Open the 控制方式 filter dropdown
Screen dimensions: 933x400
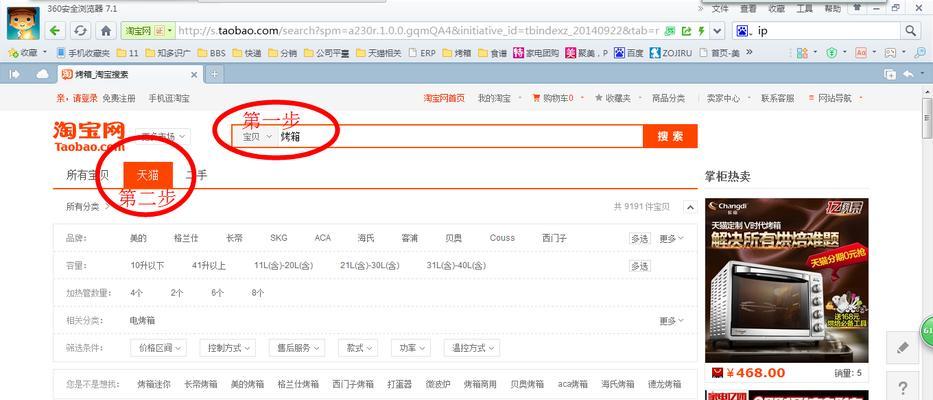(x=228, y=348)
